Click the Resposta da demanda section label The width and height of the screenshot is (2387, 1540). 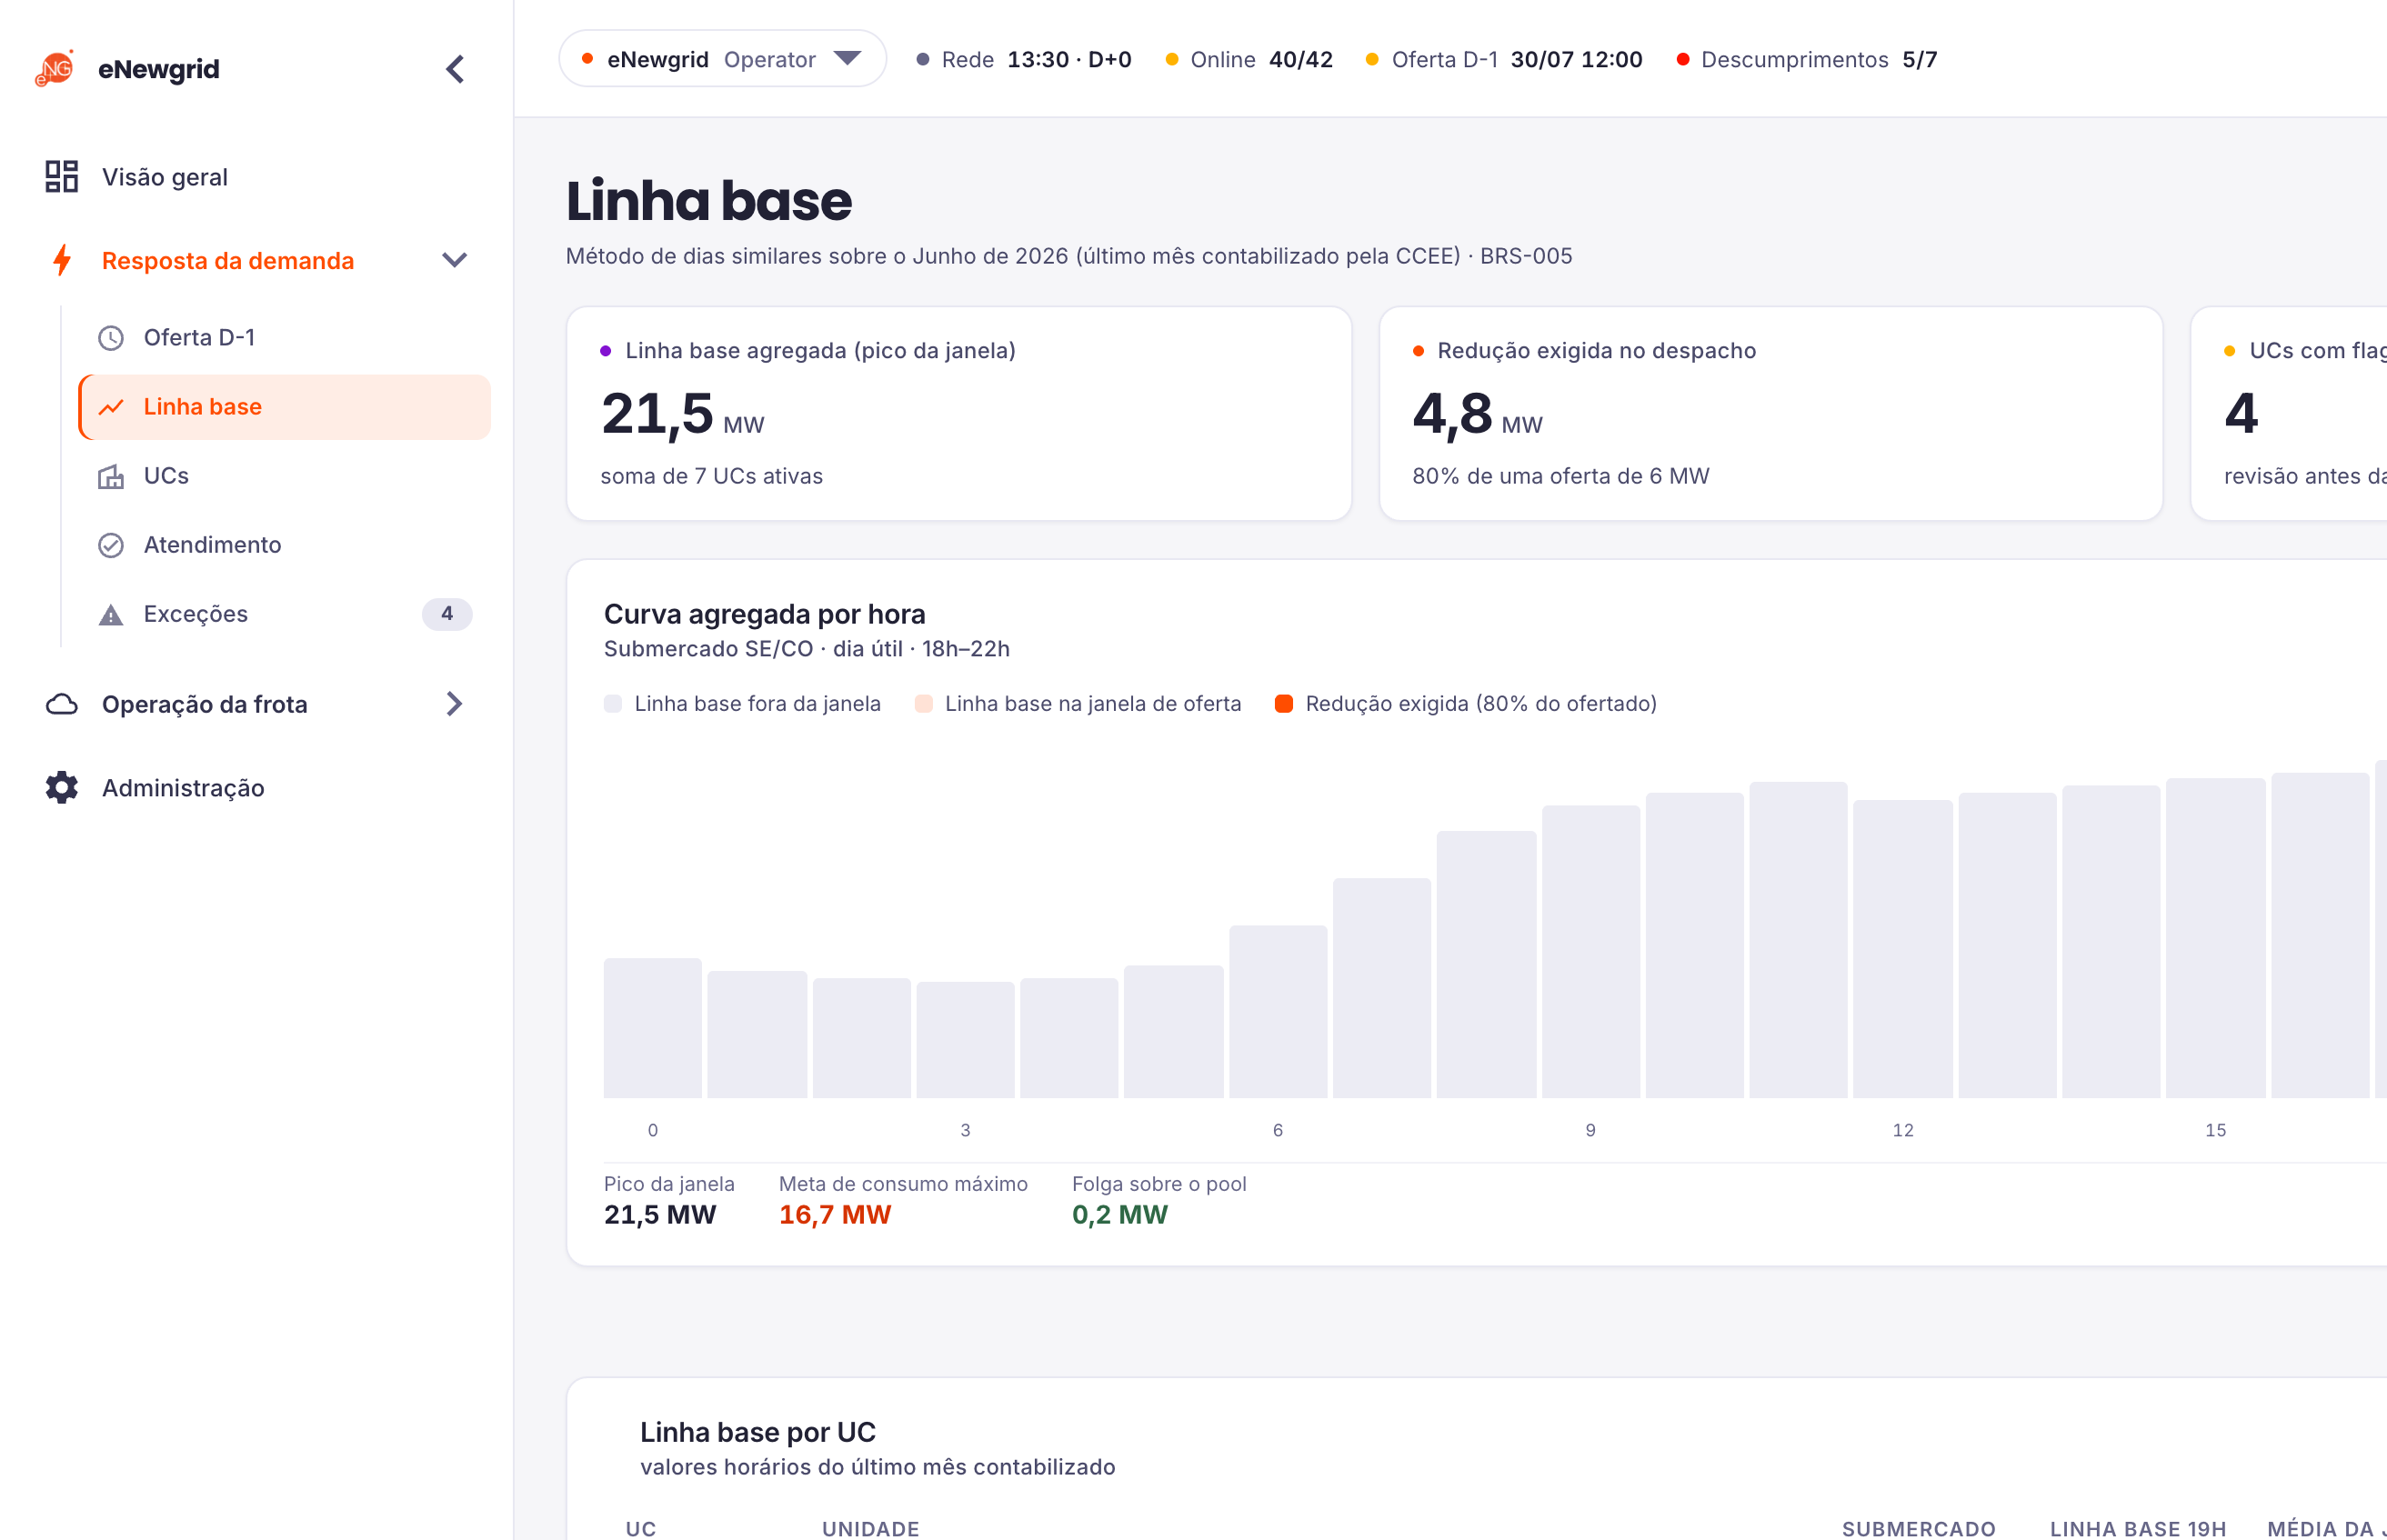click(228, 260)
